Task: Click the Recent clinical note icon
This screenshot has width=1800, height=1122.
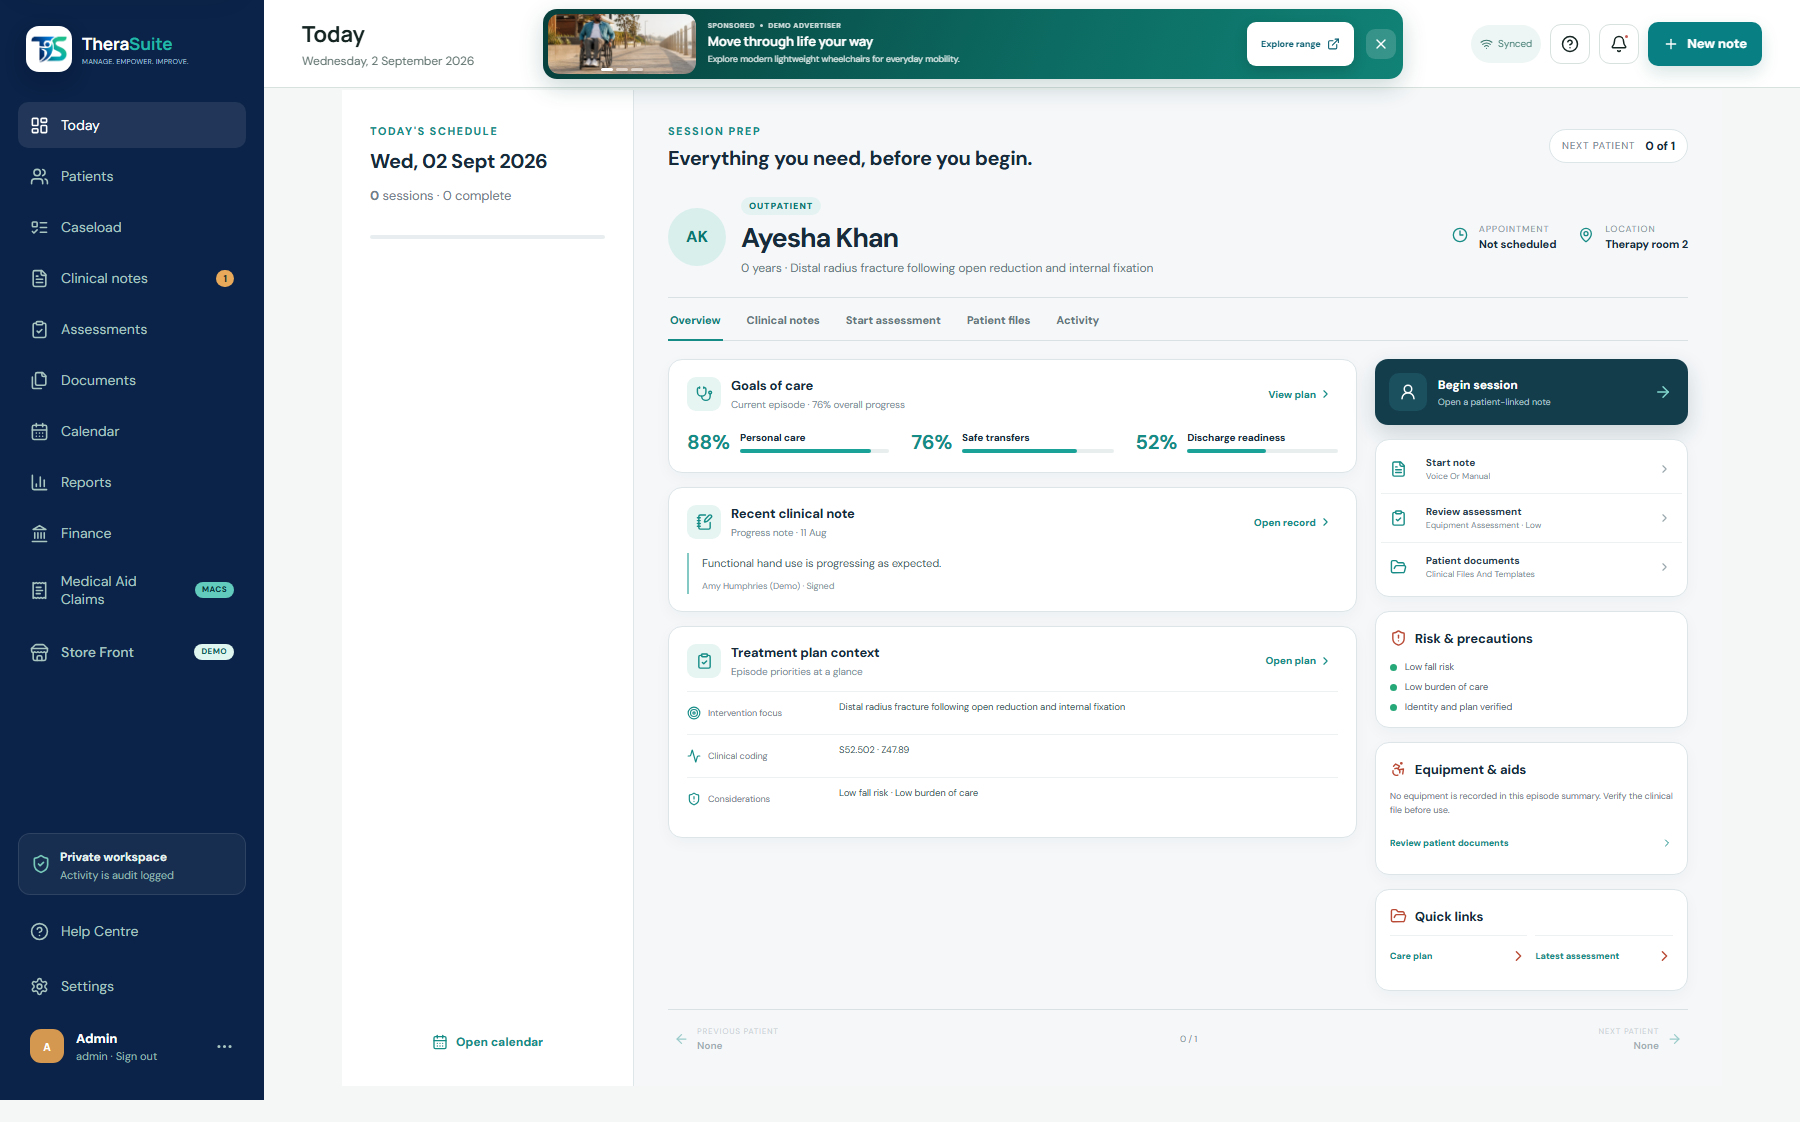Action: pyautogui.click(x=704, y=522)
